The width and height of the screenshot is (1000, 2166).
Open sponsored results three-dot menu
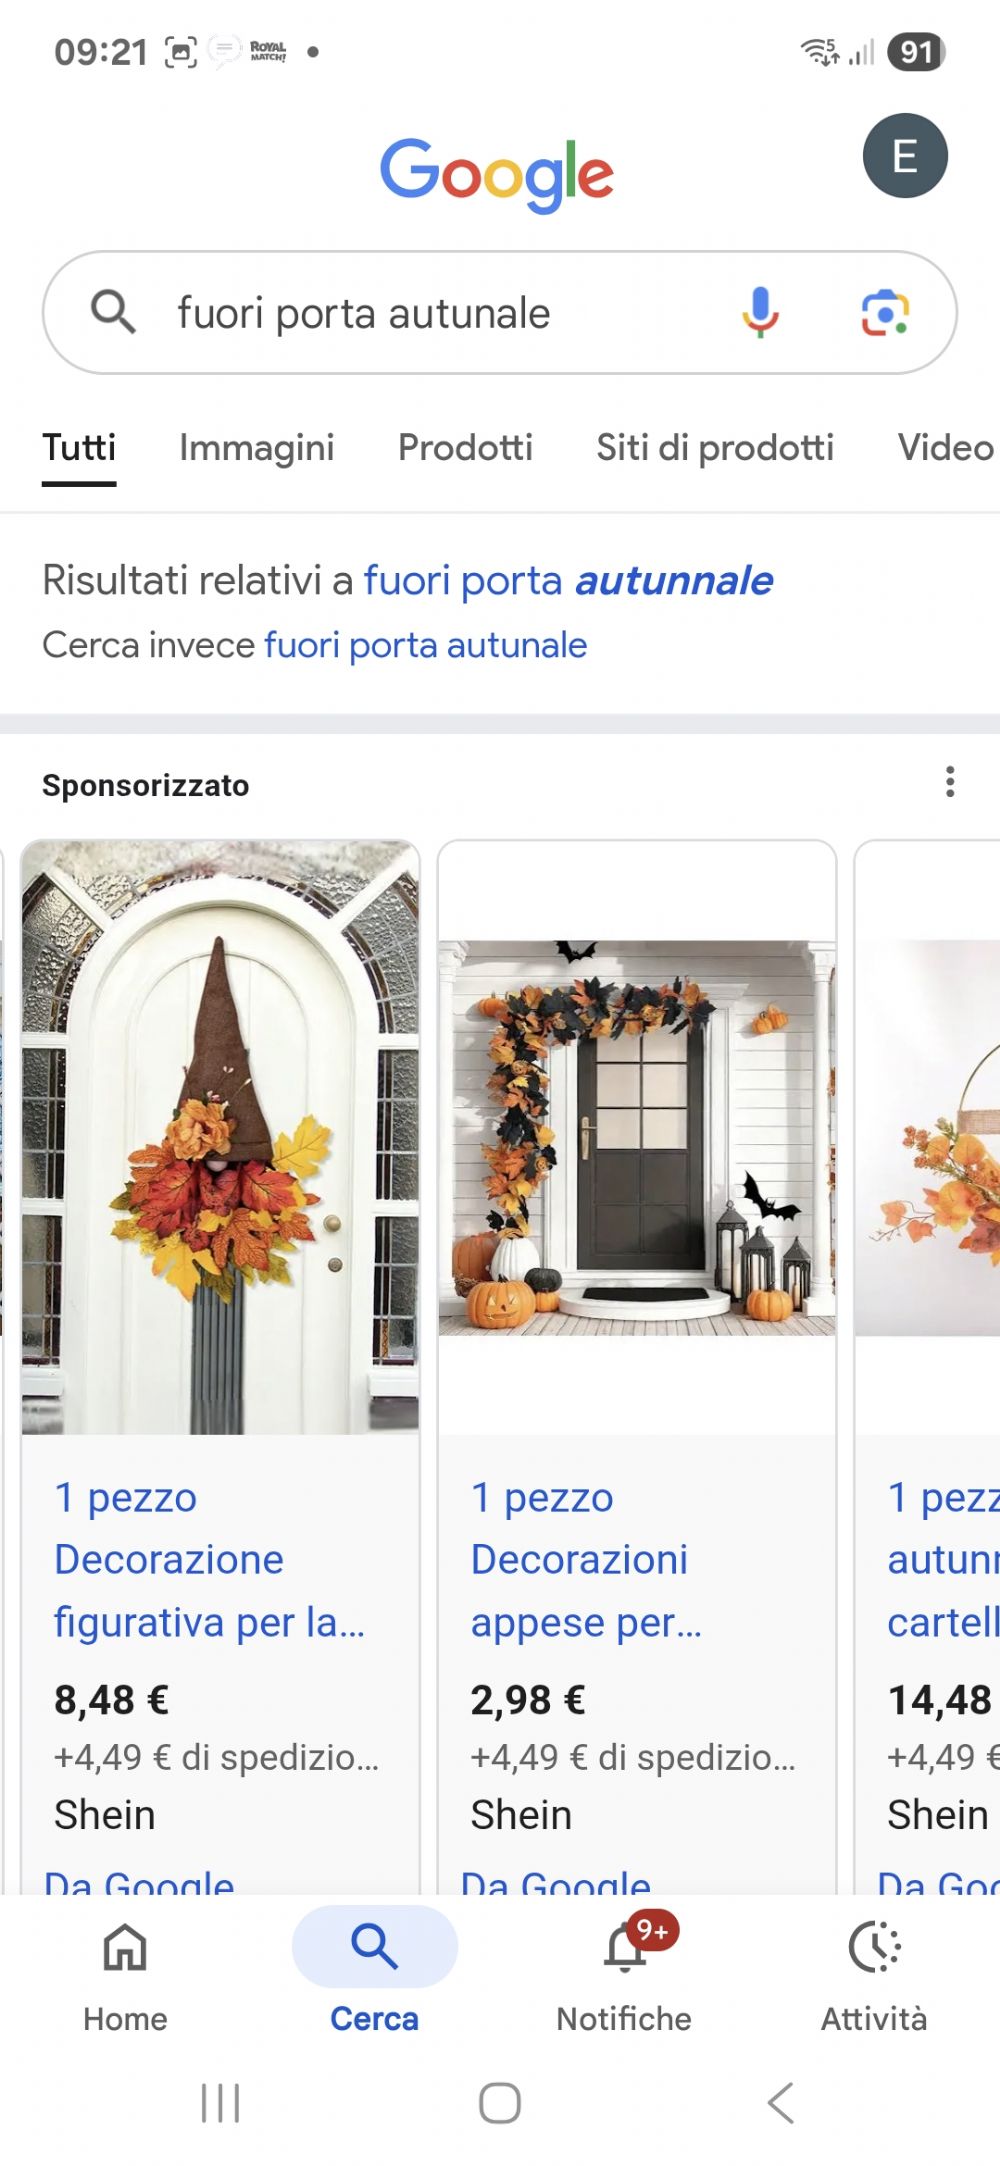pos(950,782)
